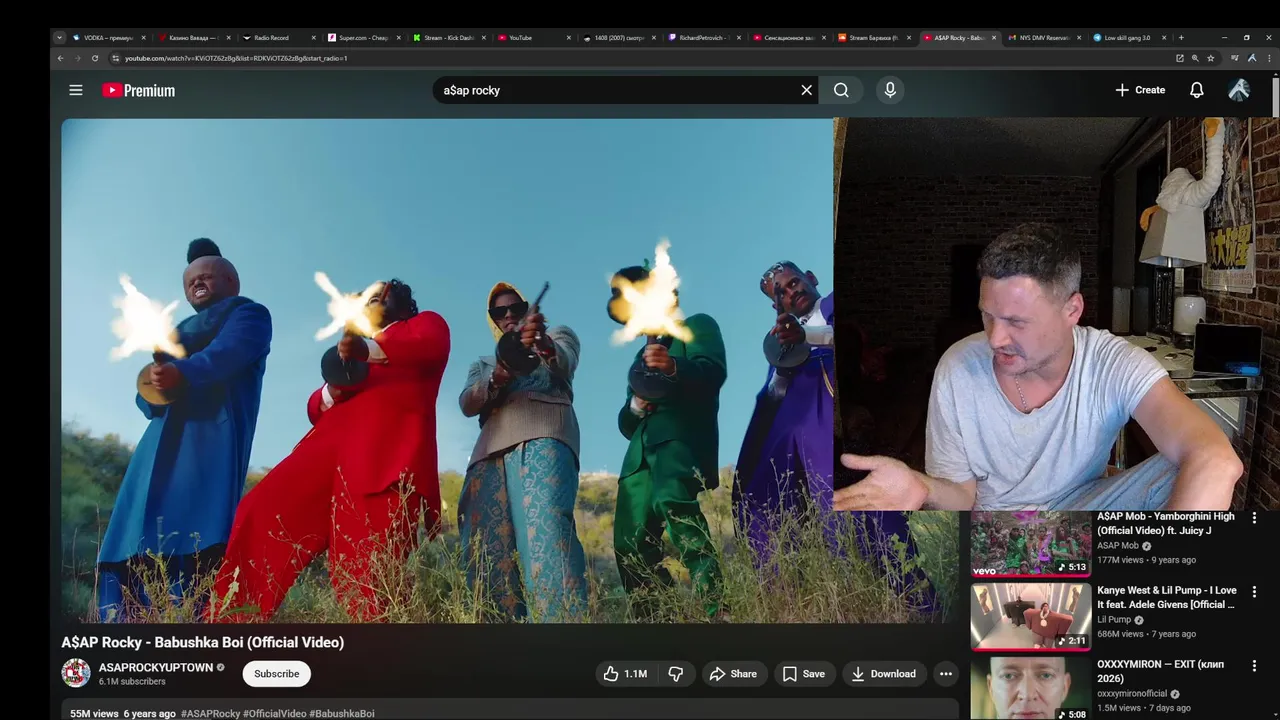Open OXXXYMIRON EXIT video thumbnail
Image resolution: width=1280 pixels, height=720 pixels.
(x=1031, y=688)
